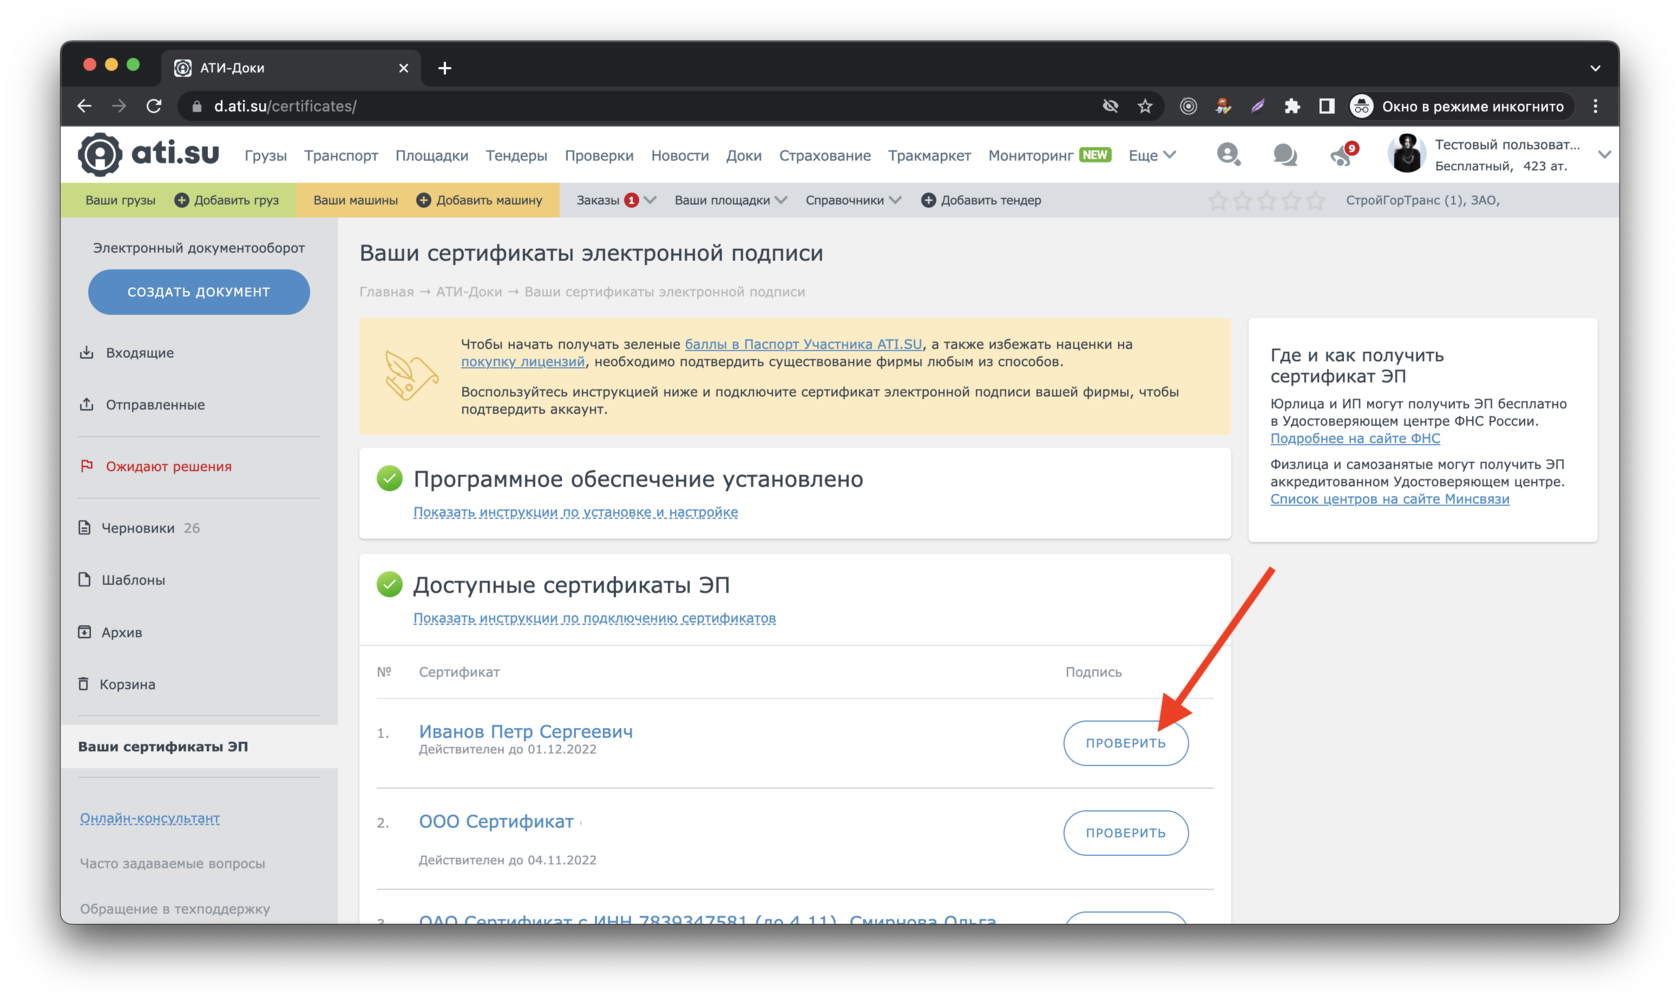Open the Грузы menu
This screenshot has height=1004, width=1680.
click(x=265, y=155)
